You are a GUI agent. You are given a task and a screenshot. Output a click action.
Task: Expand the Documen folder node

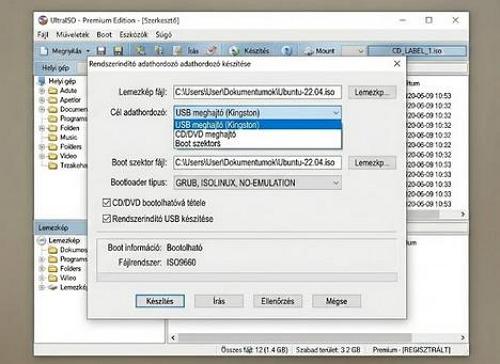[42, 109]
